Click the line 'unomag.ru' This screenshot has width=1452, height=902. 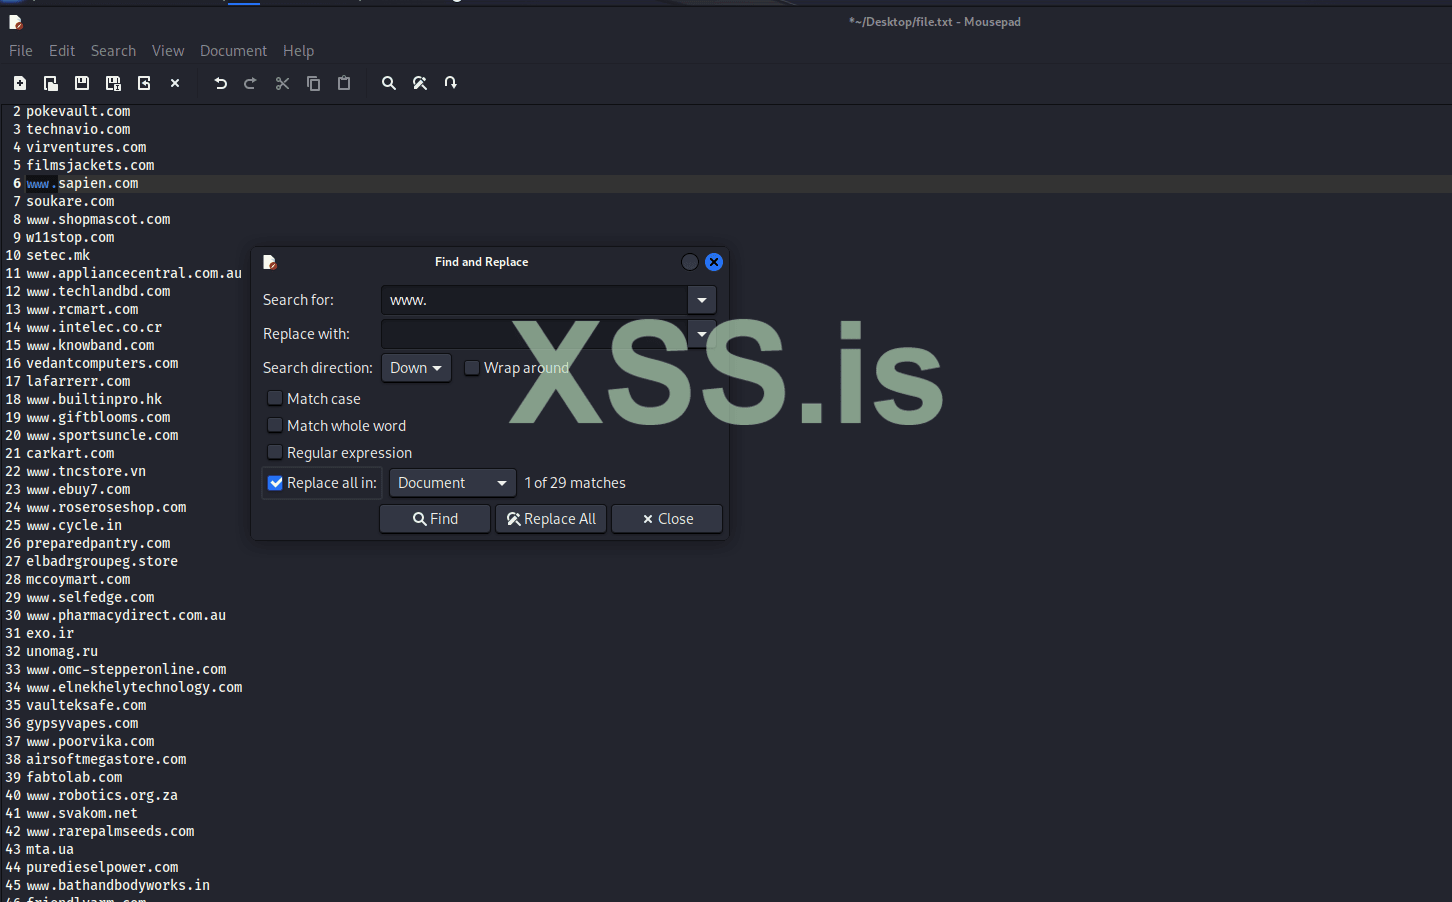(x=62, y=651)
